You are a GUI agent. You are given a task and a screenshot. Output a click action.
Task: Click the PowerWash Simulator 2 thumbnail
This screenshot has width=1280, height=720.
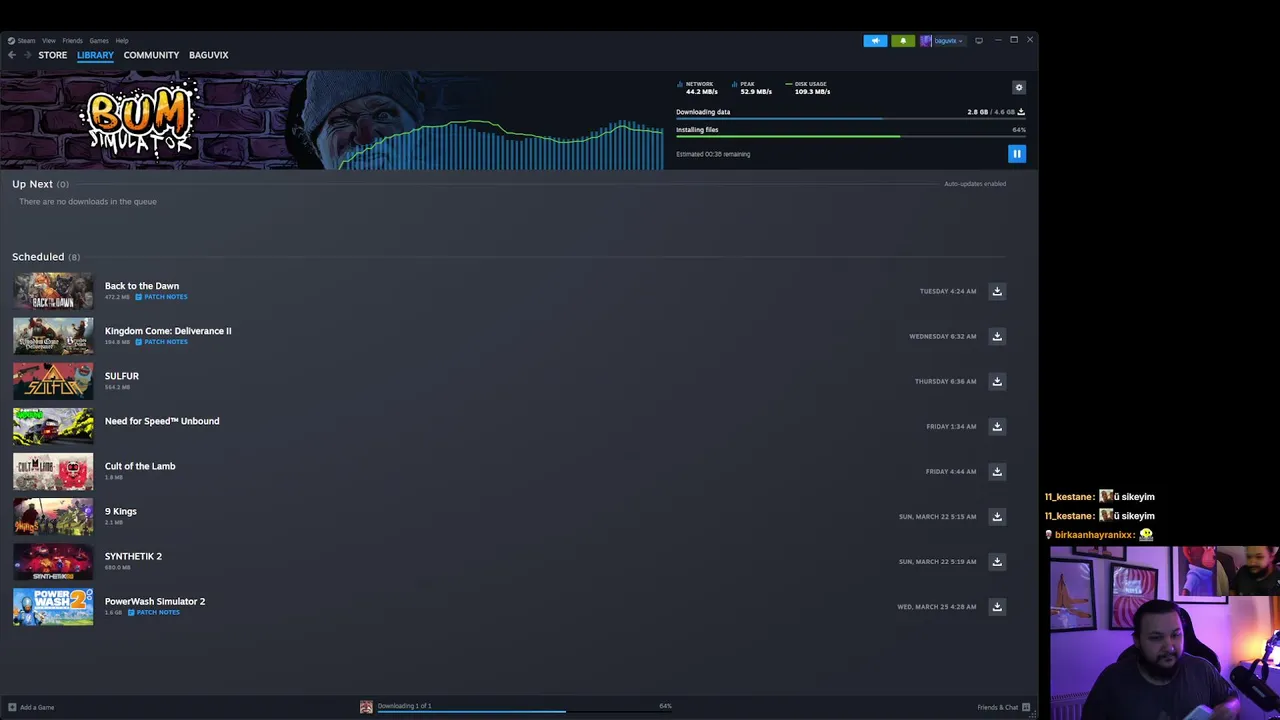click(x=53, y=606)
